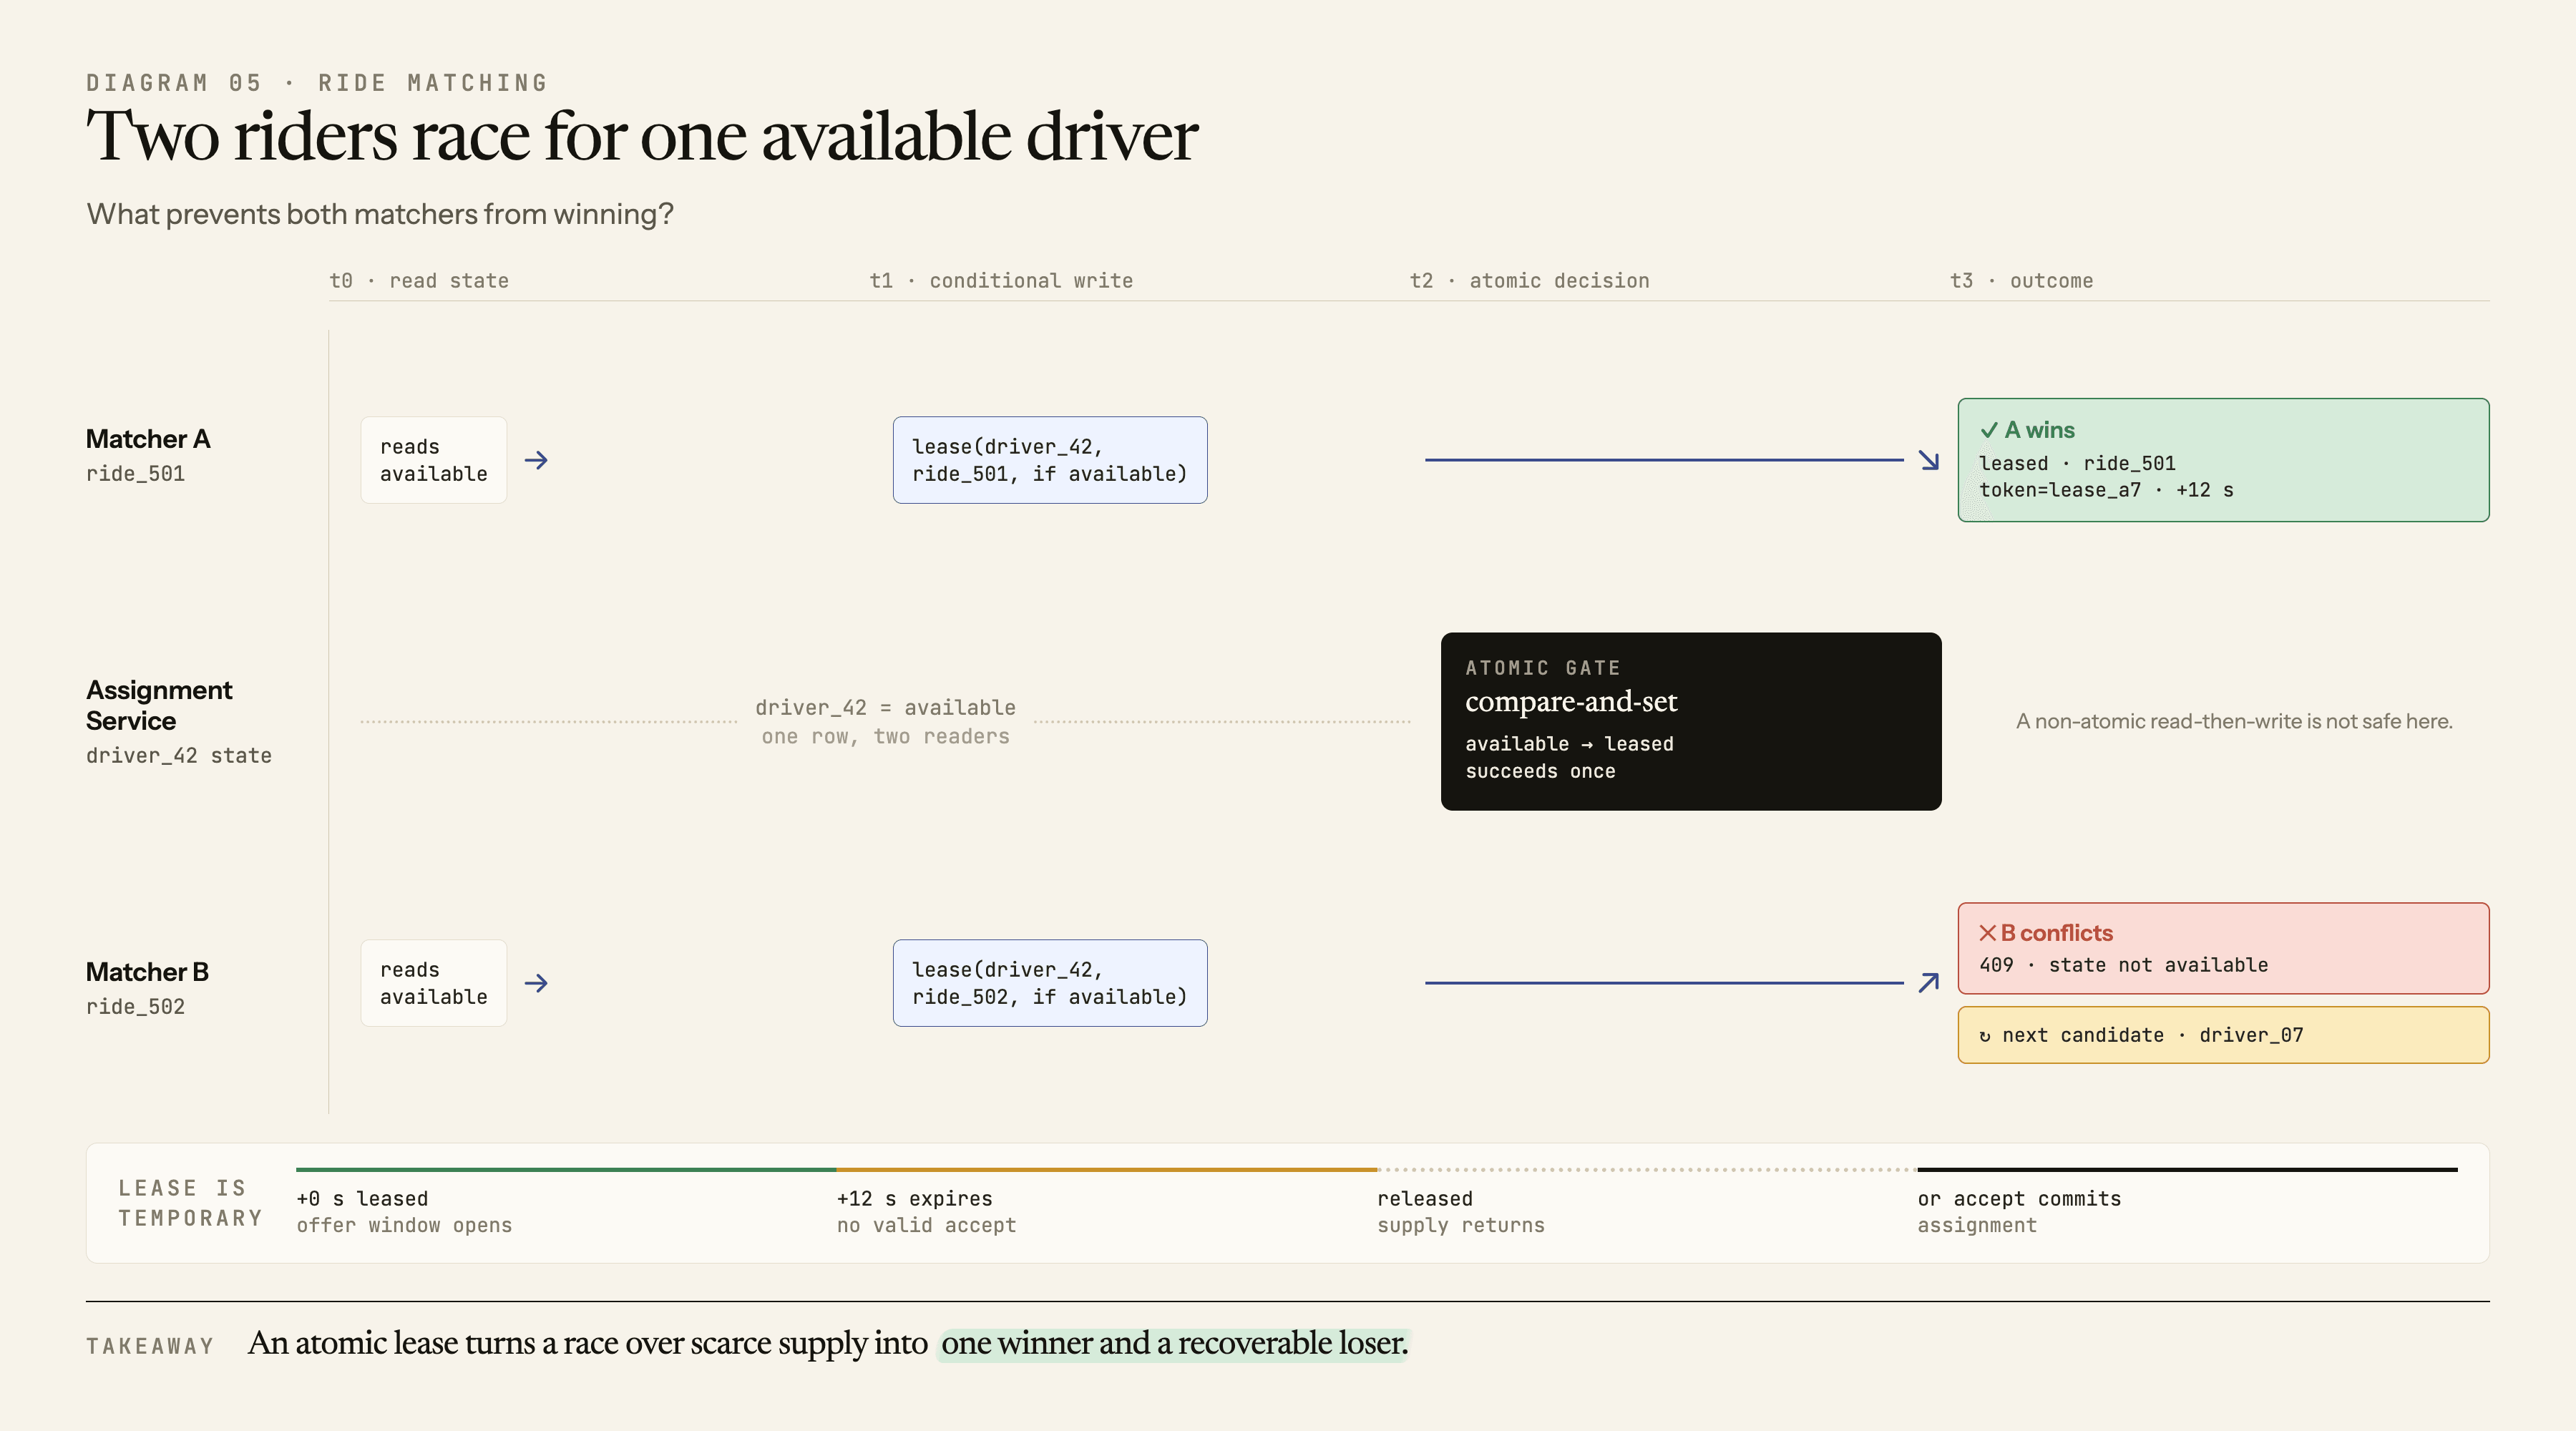
Task: Click the arrow after Matcher B's reads available box
Action: click(536, 983)
